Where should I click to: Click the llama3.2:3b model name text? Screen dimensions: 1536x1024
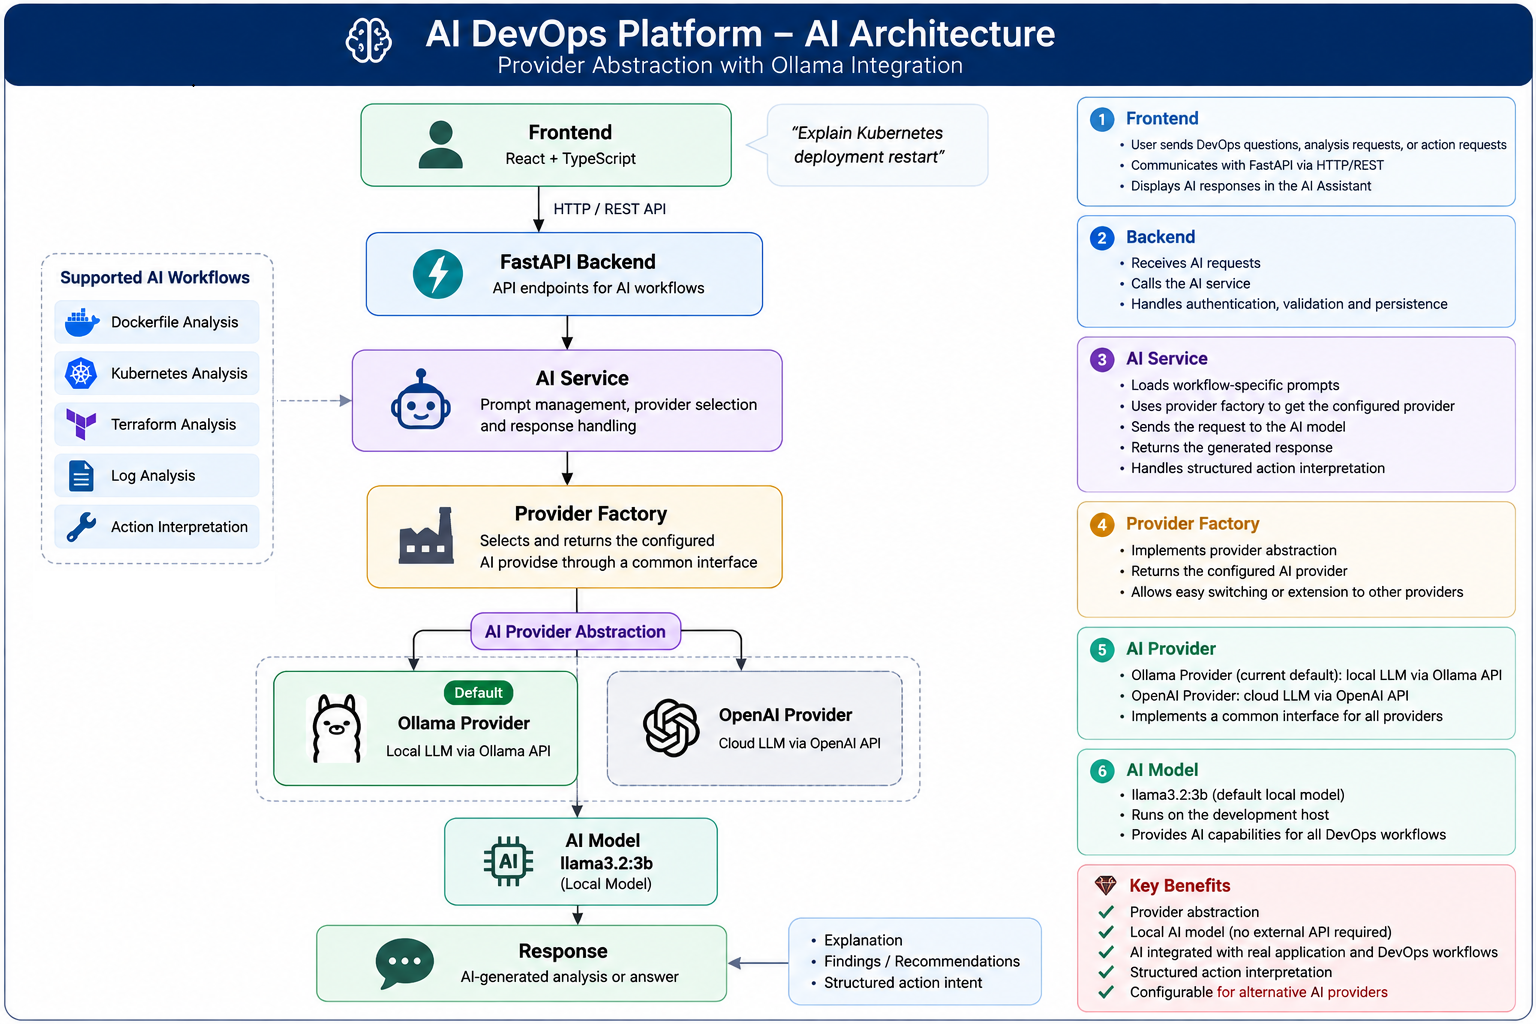click(x=606, y=863)
